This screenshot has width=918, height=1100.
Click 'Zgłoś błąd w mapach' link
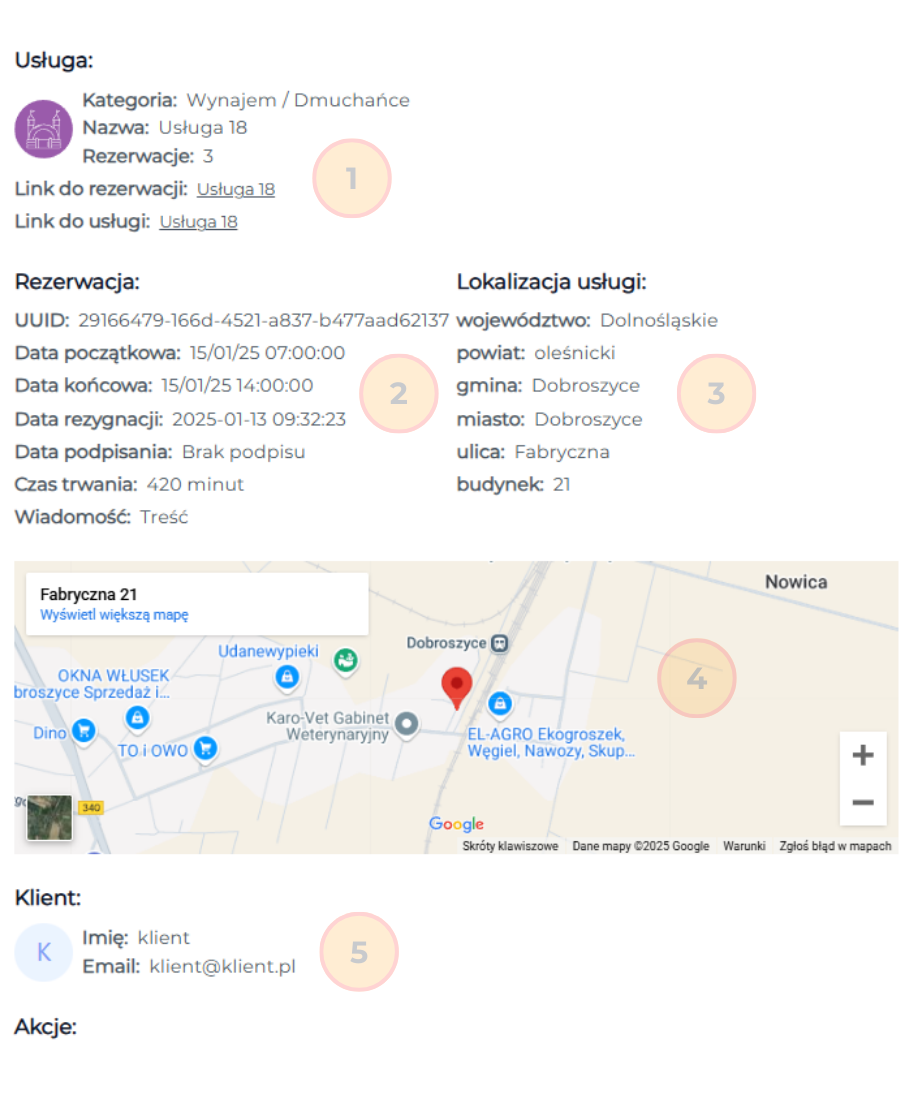(835, 846)
